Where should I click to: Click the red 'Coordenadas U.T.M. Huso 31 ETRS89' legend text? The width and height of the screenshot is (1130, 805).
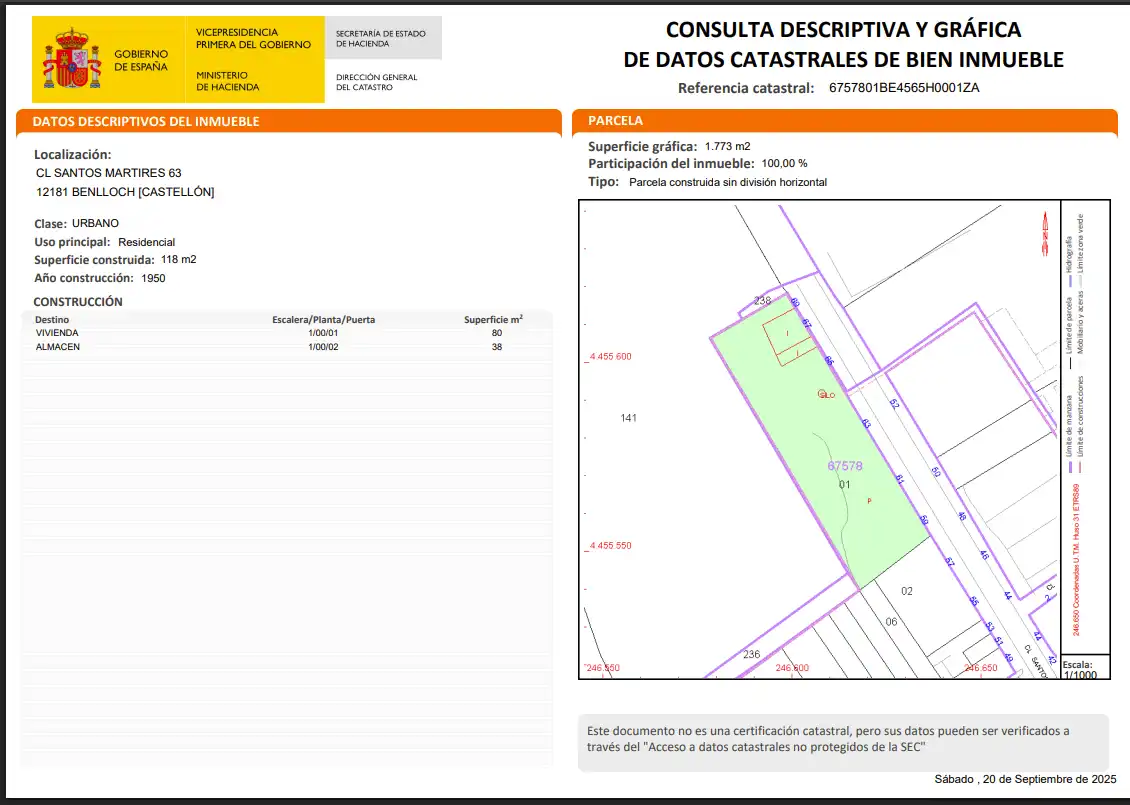(1076, 560)
